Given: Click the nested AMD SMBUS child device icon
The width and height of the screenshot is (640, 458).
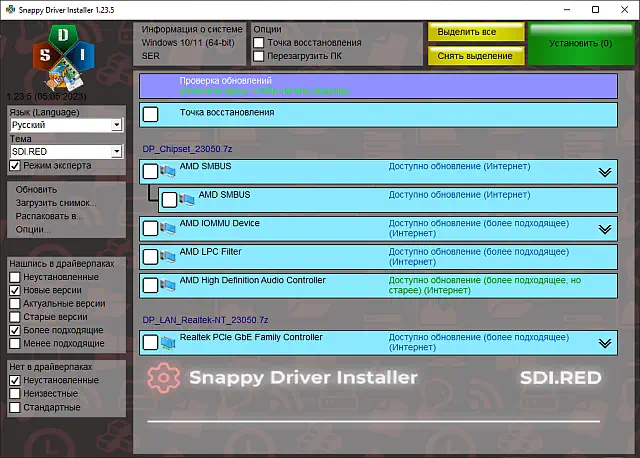Looking at the screenshot, I should coord(187,200).
